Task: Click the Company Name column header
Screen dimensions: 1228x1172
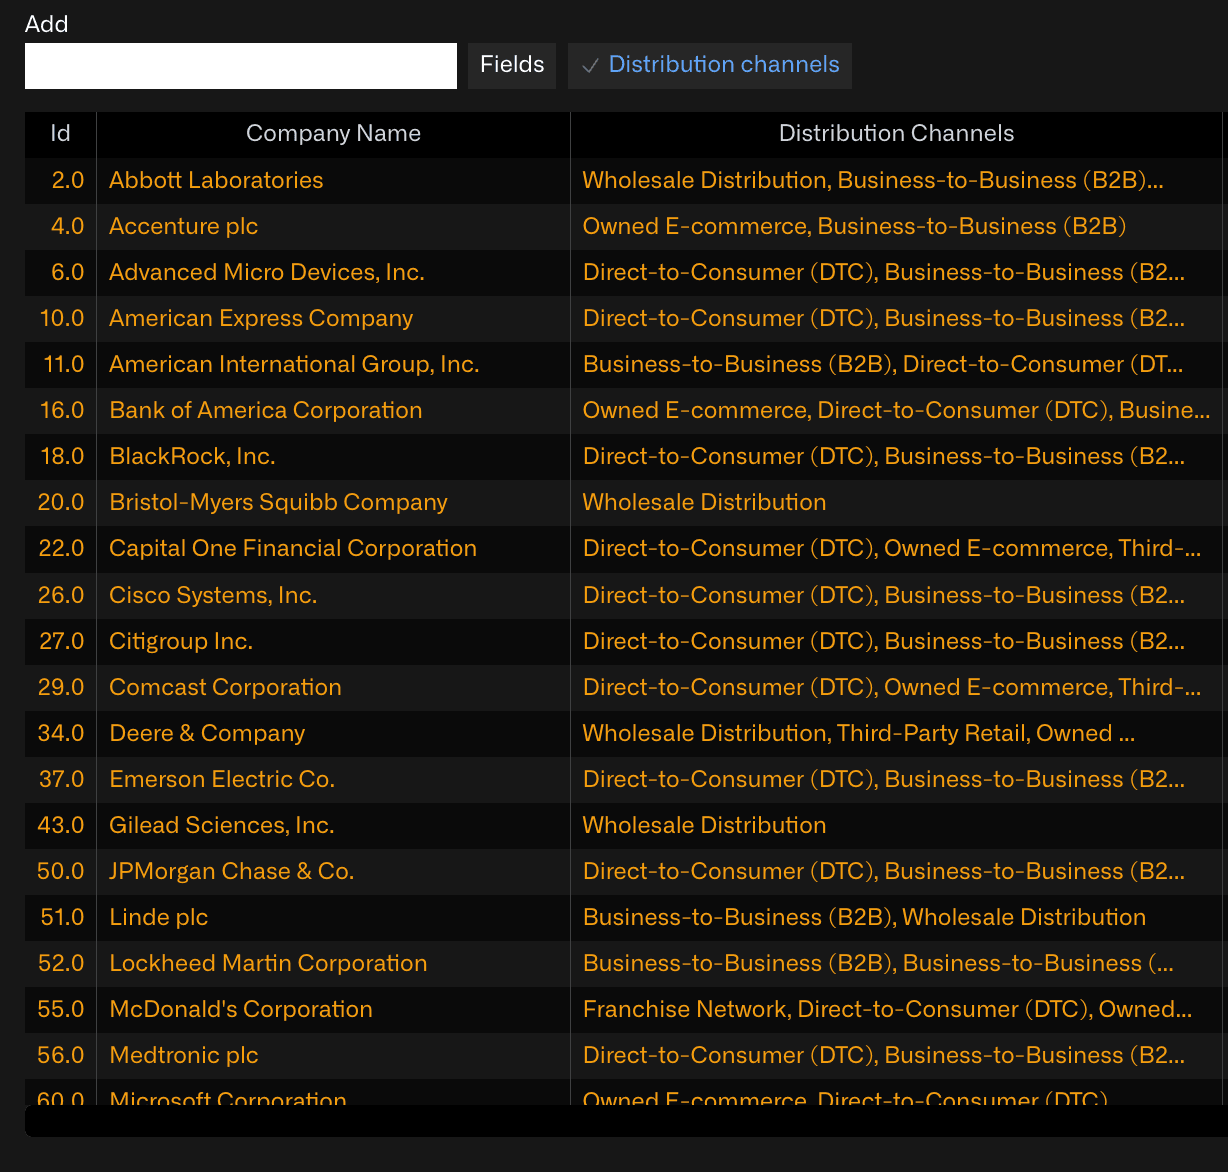Action: click(x=333, y=134)
